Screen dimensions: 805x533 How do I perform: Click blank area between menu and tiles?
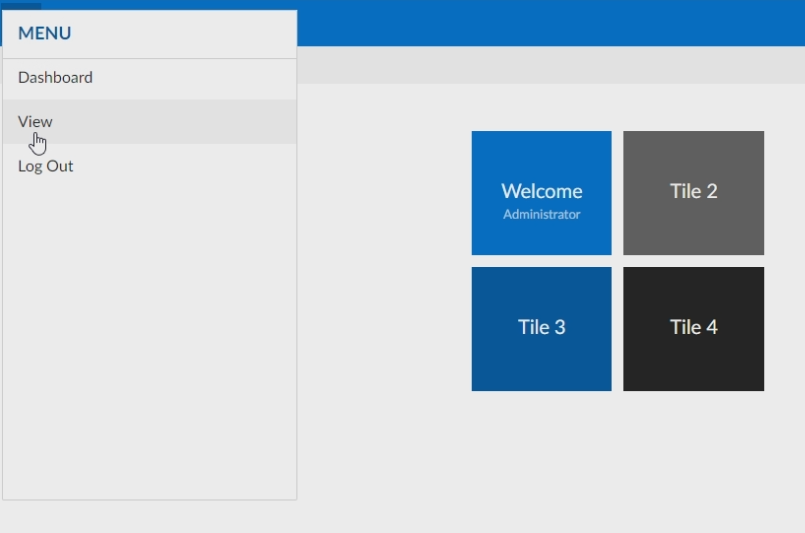tap(384, 260)
